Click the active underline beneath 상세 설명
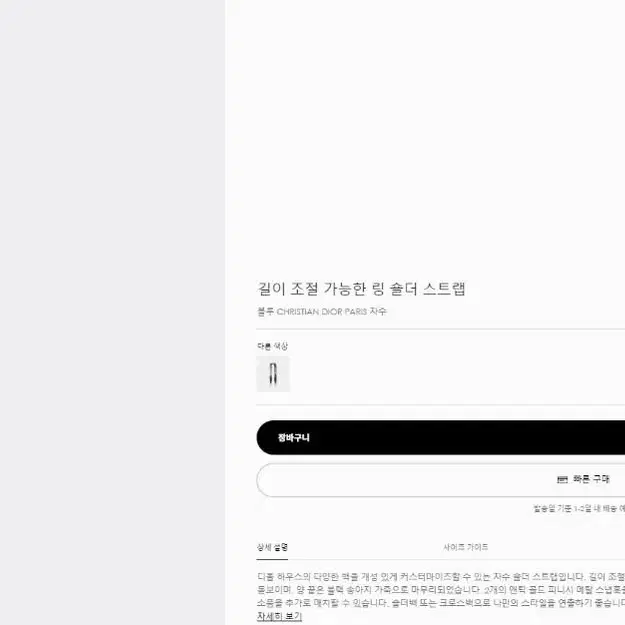 [x=272, y=559]
